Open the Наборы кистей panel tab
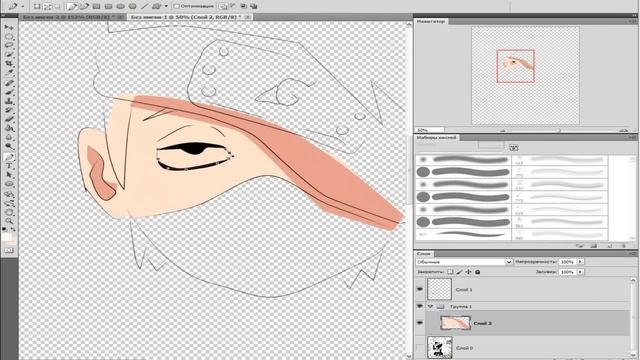The height and width of the screenshot is (360, 640). click(436, 138)
